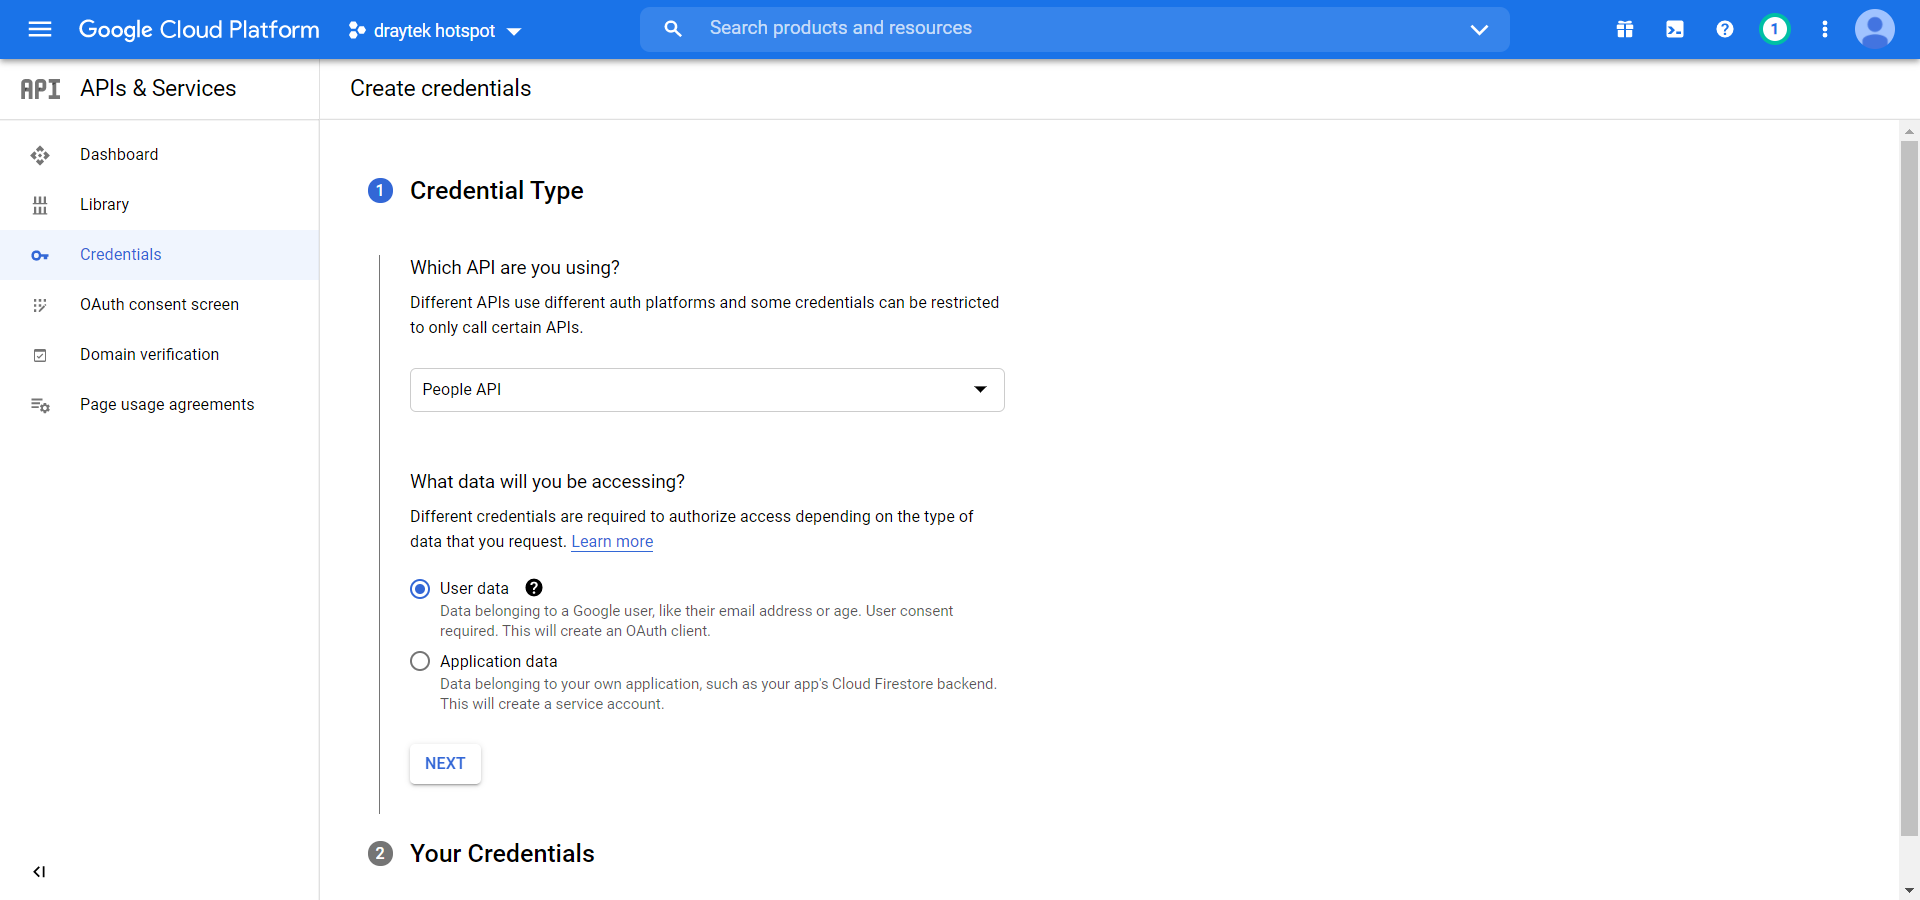Screen dimensions: 1920x900
Task: Click the Page usage agreements icon
Action: [x=40, y=405]
